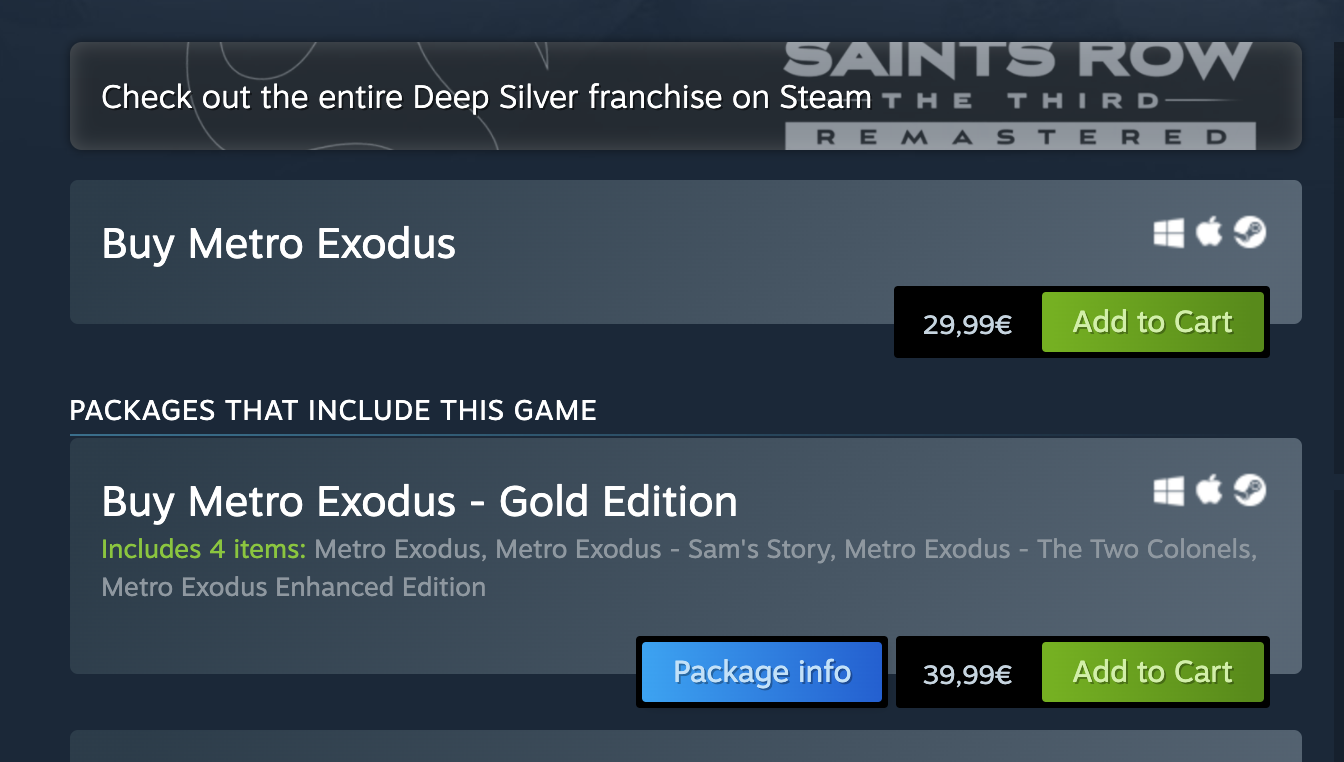Click Windows icon in Buy Metro Exodus box
This screenshot has width=1344, height=762.
coord(1168,233)
